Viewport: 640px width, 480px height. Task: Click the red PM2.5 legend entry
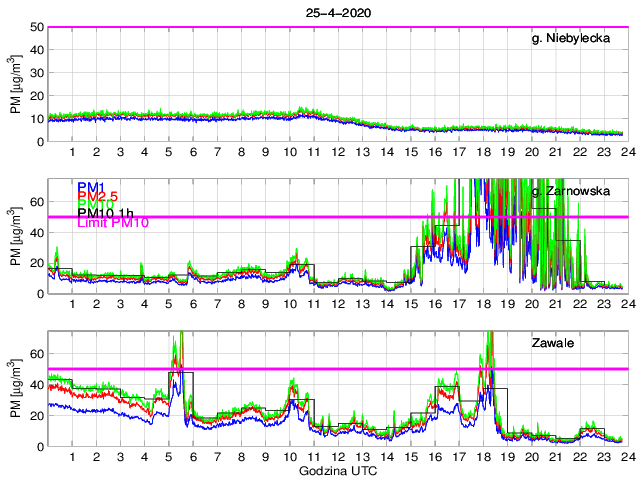coord(98,196)
